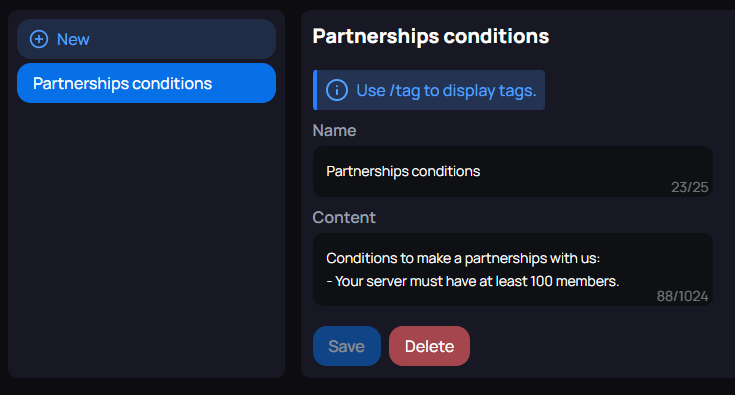The height and width of the screenshot is (395, 735).
Task: Click the 23/25 character counter
Action: pyautogui.click(x=689, y=187)
